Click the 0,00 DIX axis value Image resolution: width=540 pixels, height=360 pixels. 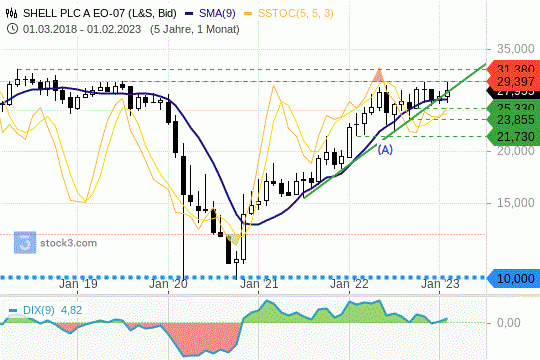click(x=509, y=323)
